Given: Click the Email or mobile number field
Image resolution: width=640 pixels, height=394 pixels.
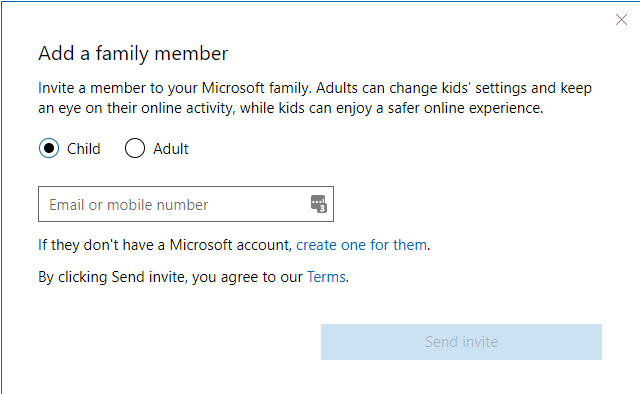Looking at the screenshot, I should coord(186,204).
